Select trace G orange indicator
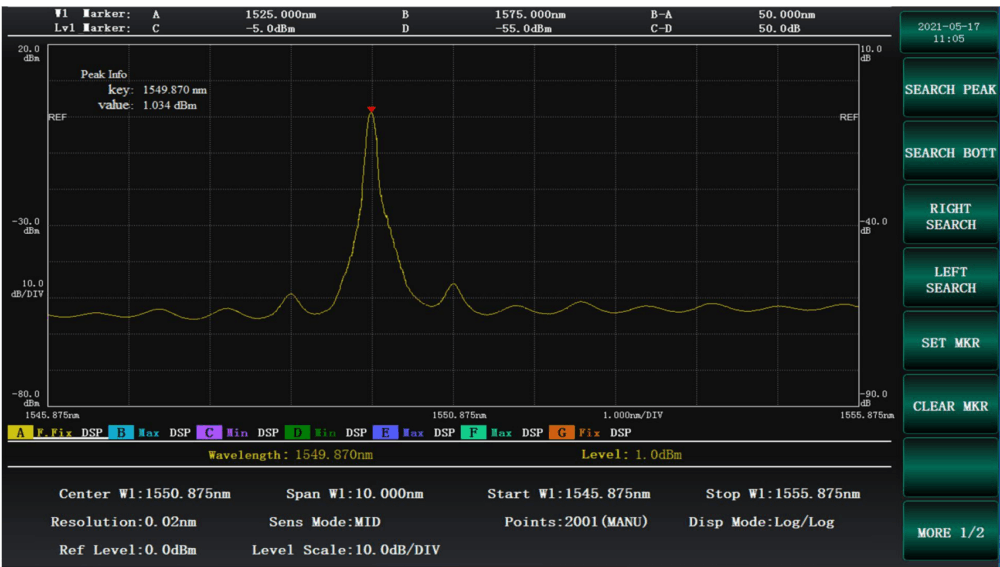The height and width of the screenshot is (567, 1000). (x=561, y=433)
